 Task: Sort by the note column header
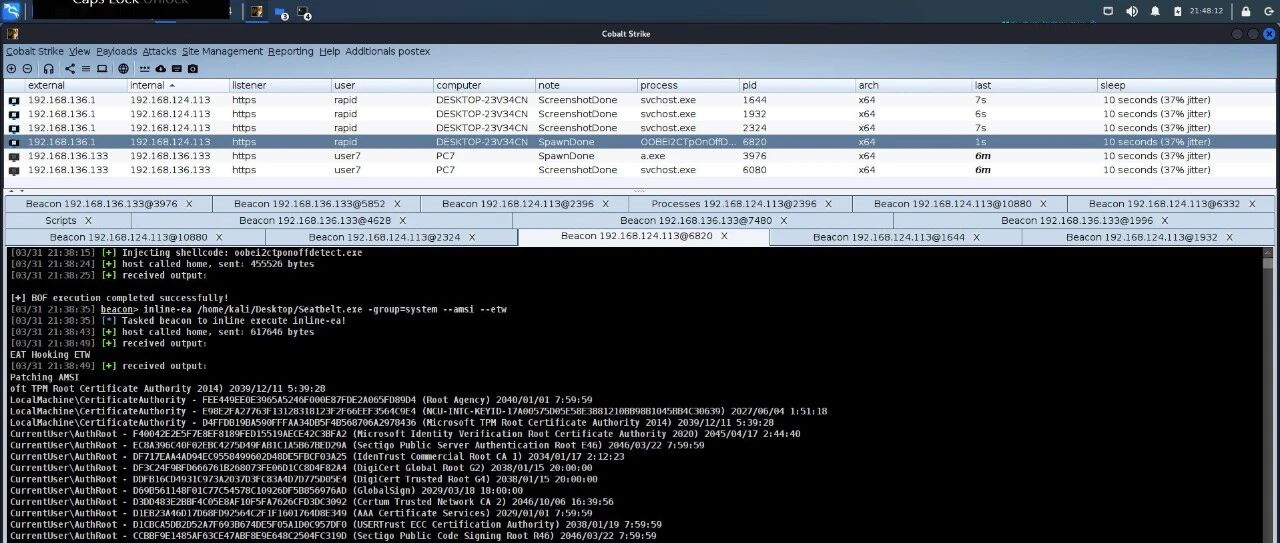coord(585,85)
